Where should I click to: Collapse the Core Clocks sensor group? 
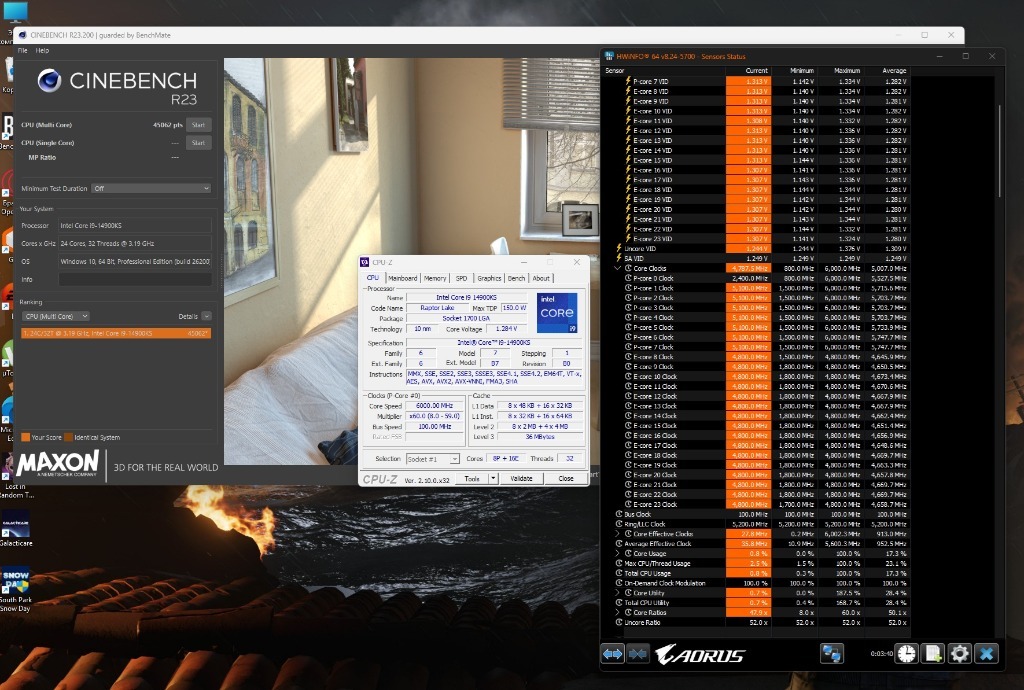click(618, 268)
